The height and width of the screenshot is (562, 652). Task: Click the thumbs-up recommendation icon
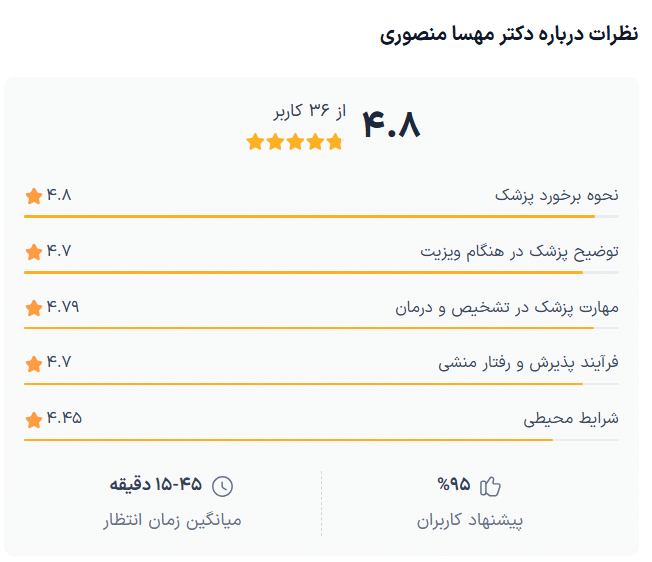(490, 487)
